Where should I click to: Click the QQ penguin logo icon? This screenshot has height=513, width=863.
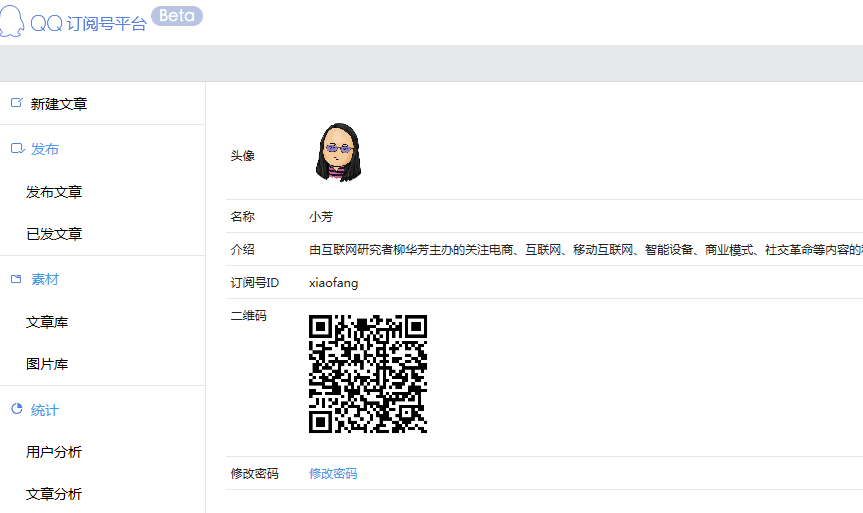12,21
